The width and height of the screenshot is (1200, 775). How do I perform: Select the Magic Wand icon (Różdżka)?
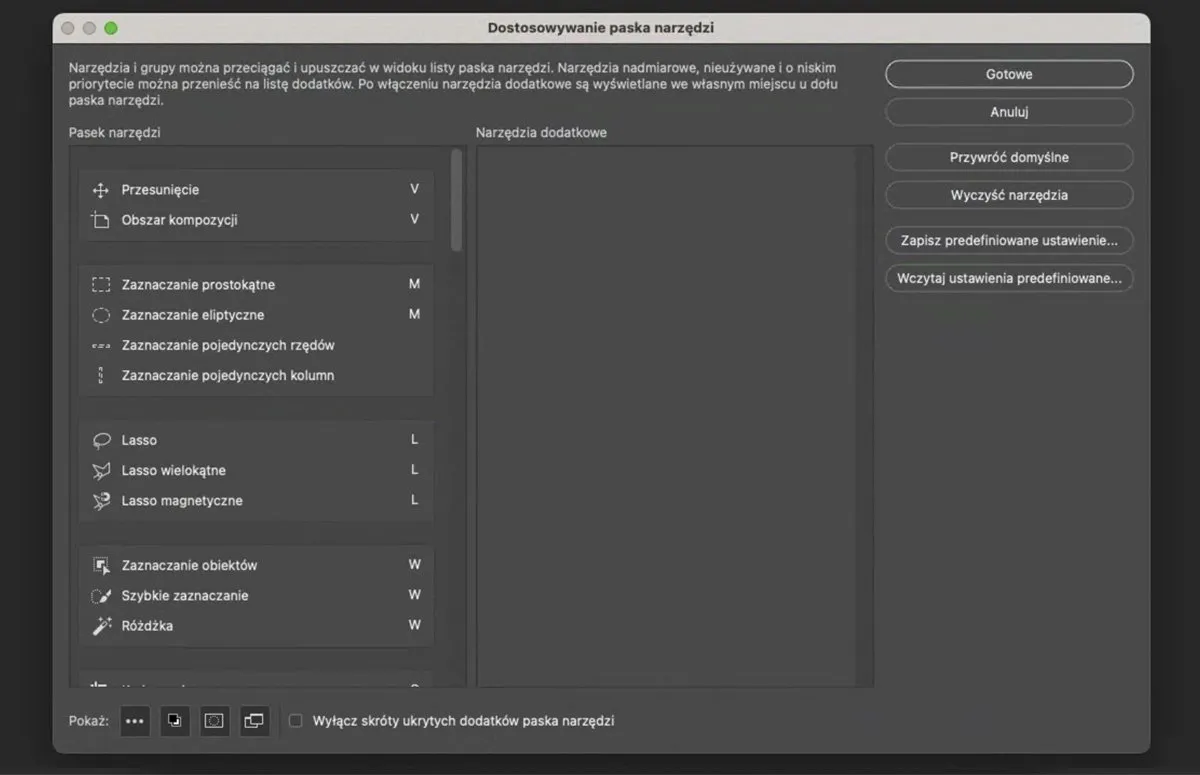click(100, 625)
